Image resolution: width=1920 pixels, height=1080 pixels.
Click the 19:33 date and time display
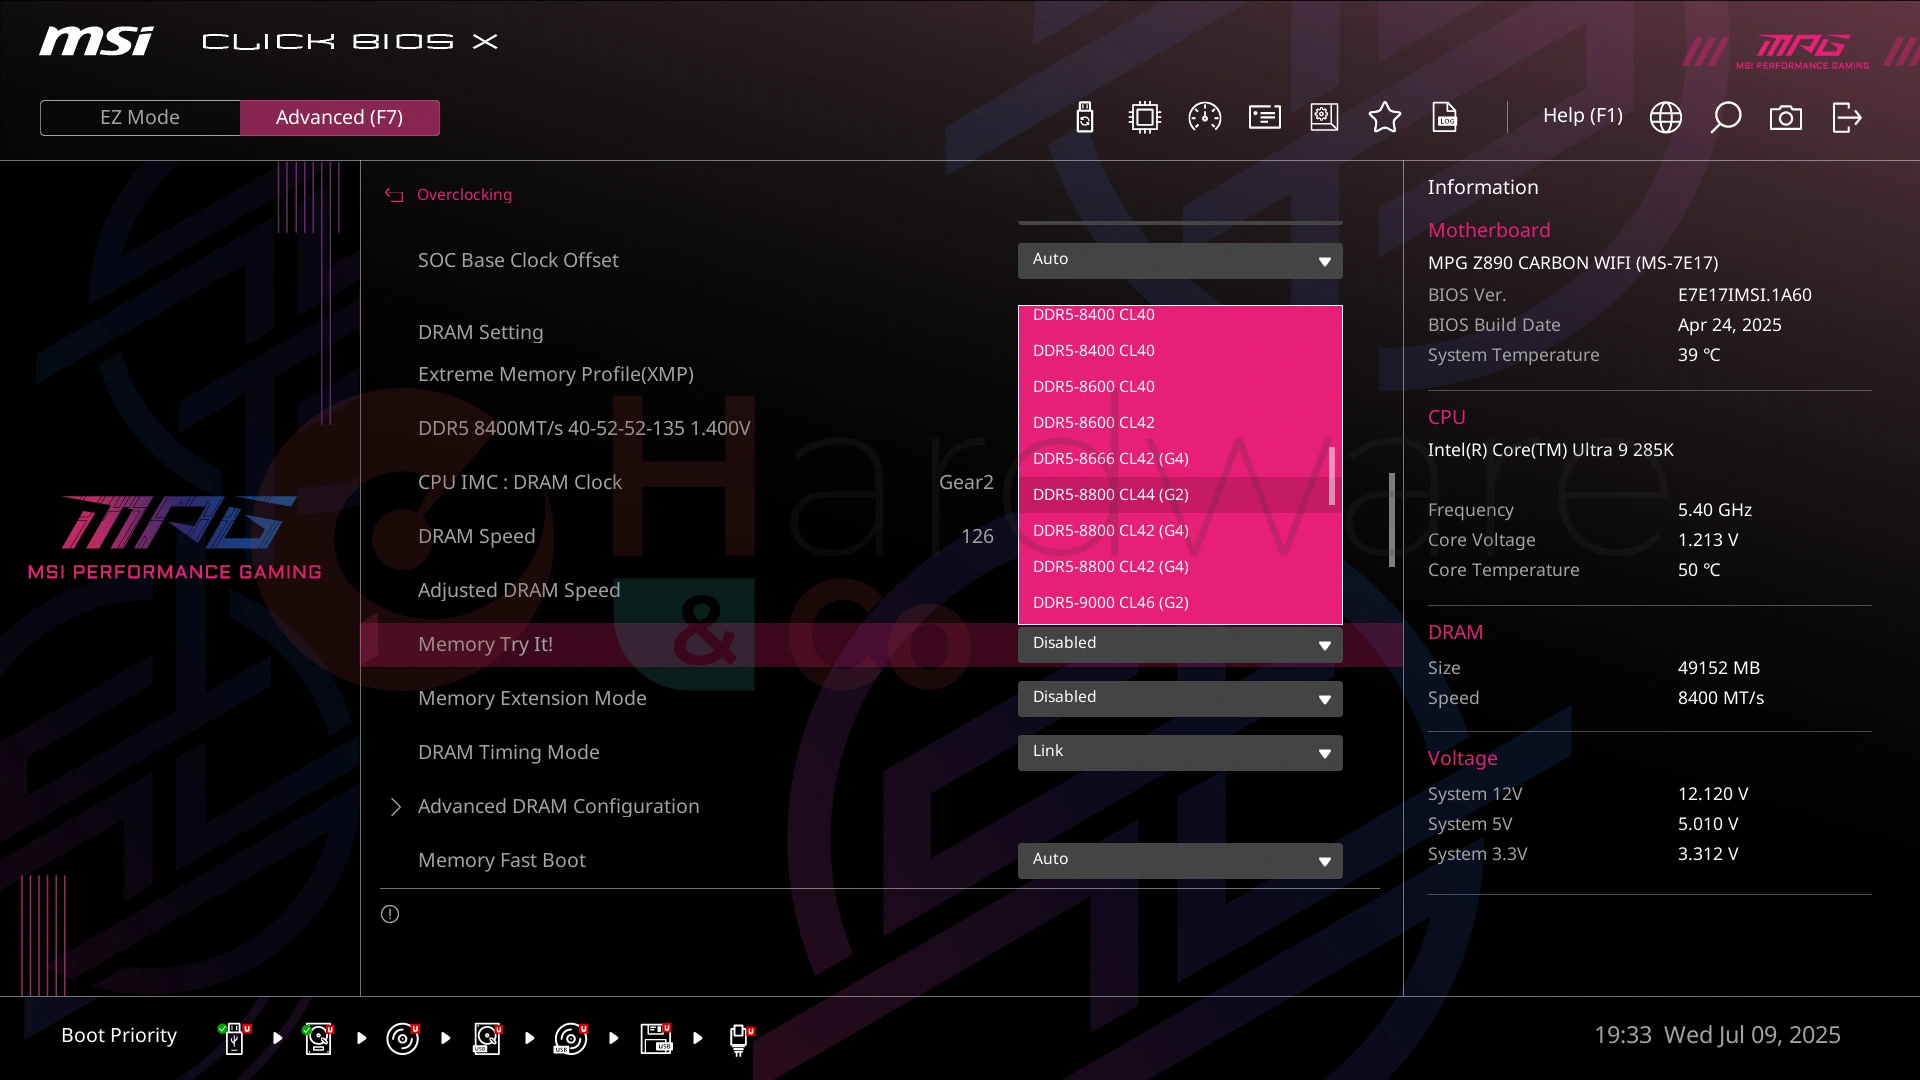tap(1717, 1035)
